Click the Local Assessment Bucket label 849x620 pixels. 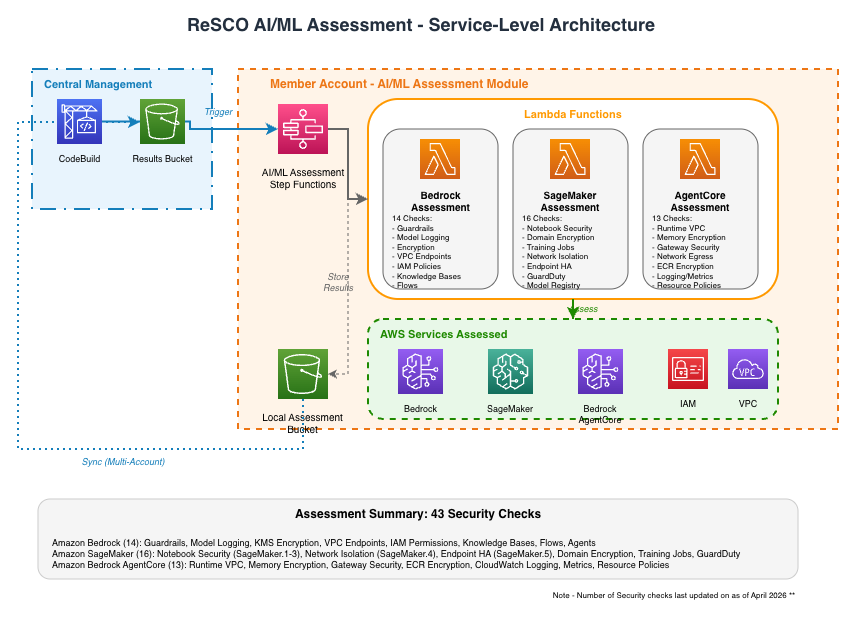click(303, 423)
